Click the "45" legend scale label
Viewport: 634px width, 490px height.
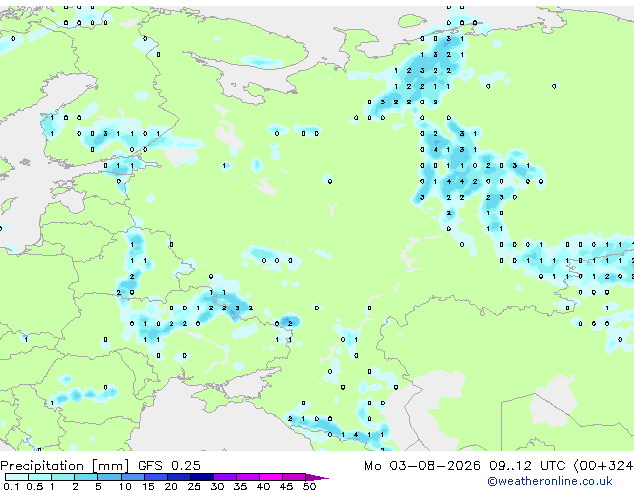point(286,486)
